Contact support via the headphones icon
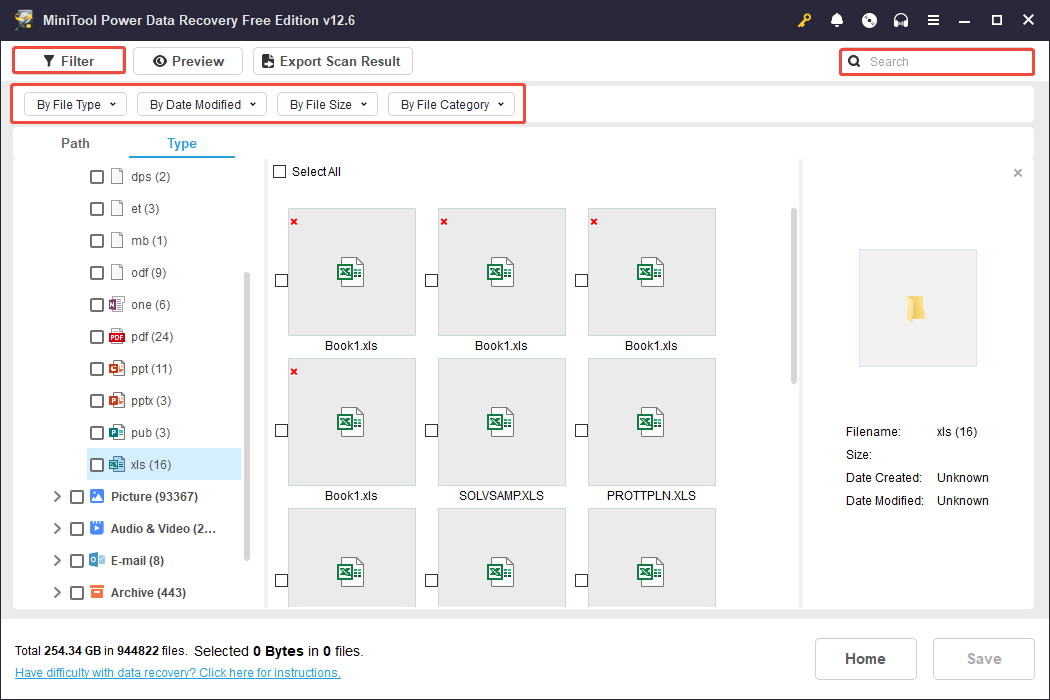This screenshot has height=700, width=1050. tap(901, 20)
